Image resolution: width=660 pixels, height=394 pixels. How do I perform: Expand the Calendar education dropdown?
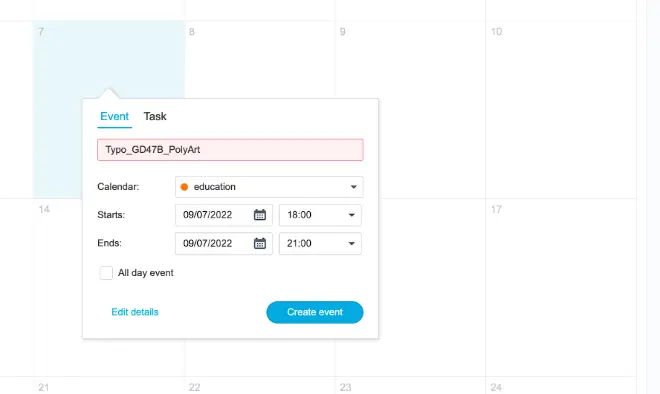click(269, 187)
